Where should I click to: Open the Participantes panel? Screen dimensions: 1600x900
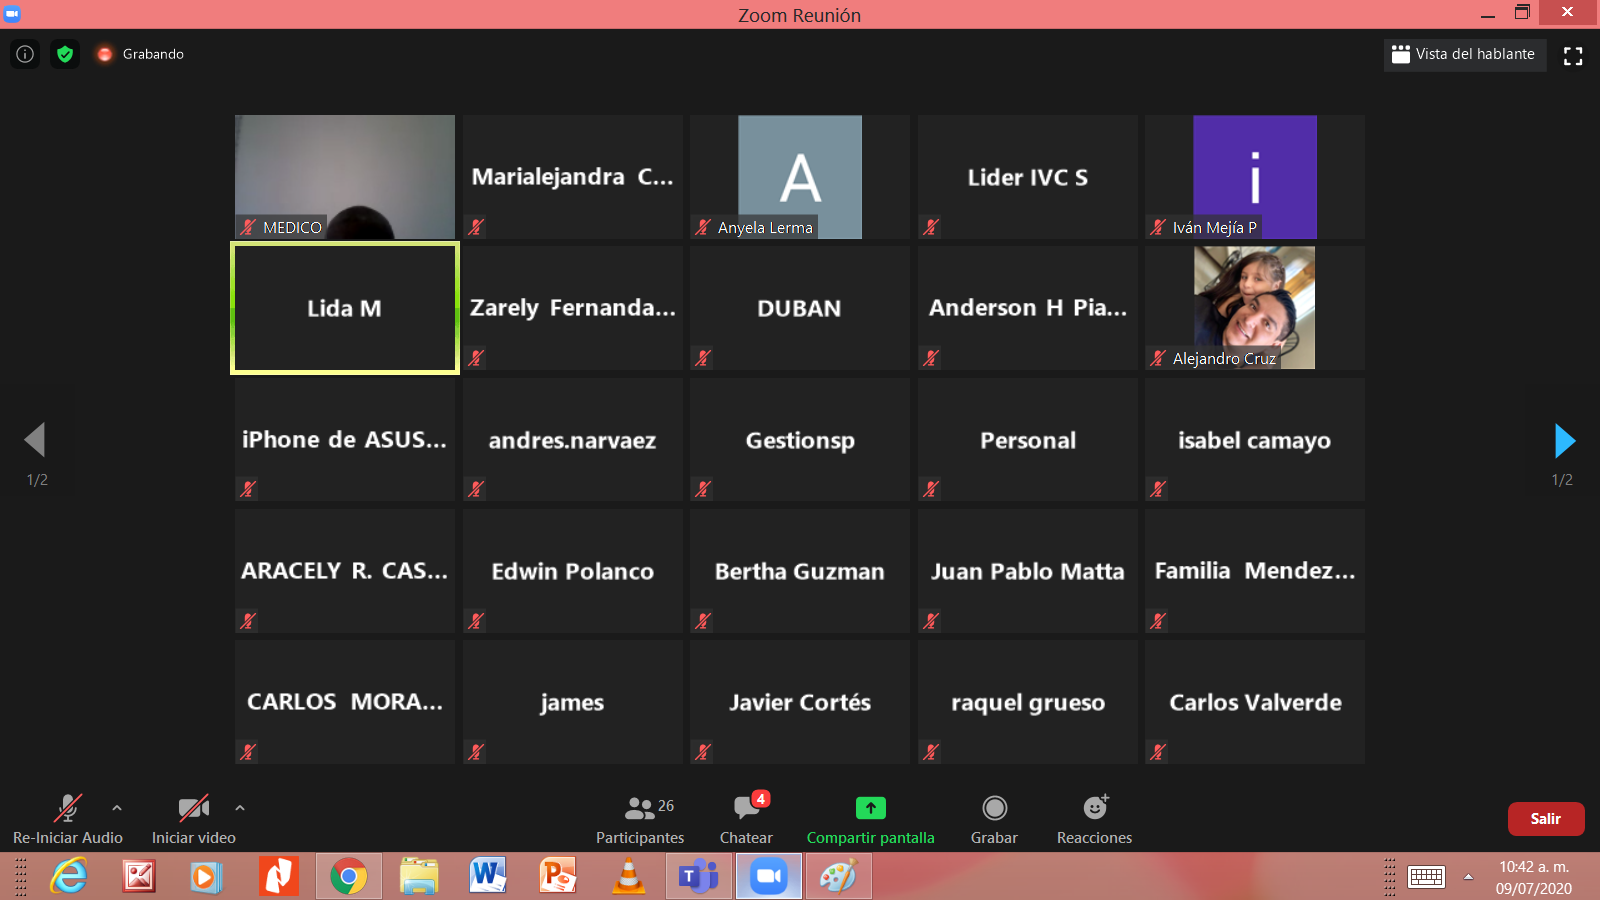pos(640,819)
